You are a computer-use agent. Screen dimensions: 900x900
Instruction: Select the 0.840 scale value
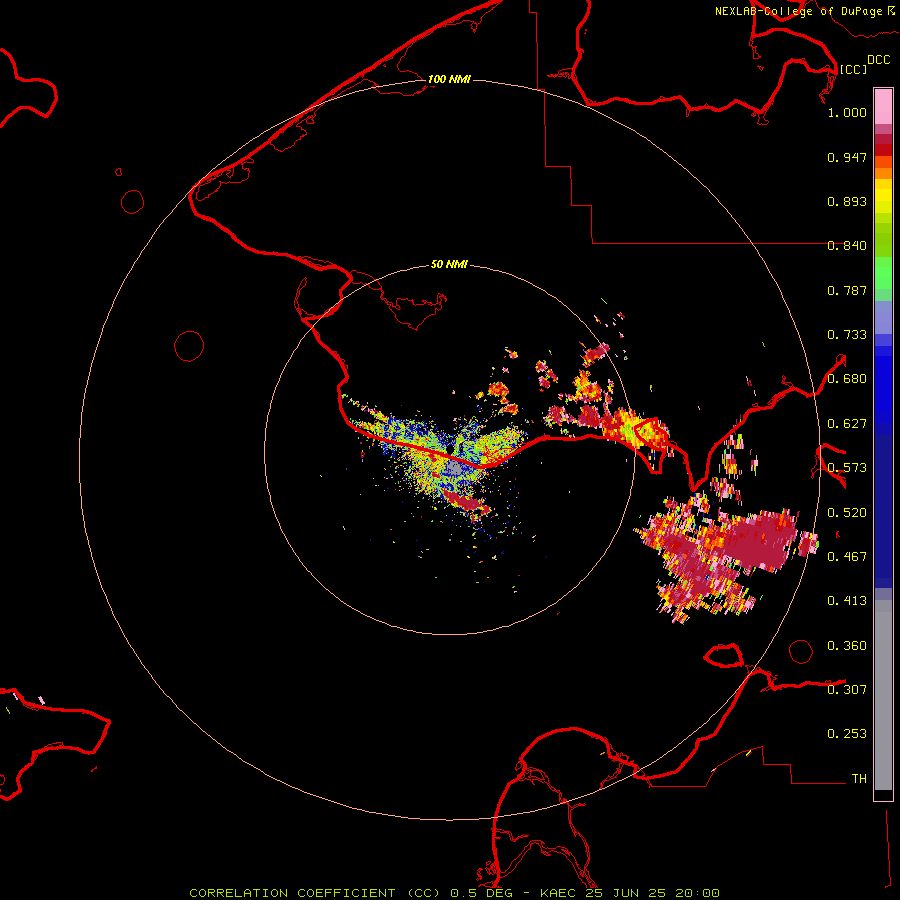[847, 246]
